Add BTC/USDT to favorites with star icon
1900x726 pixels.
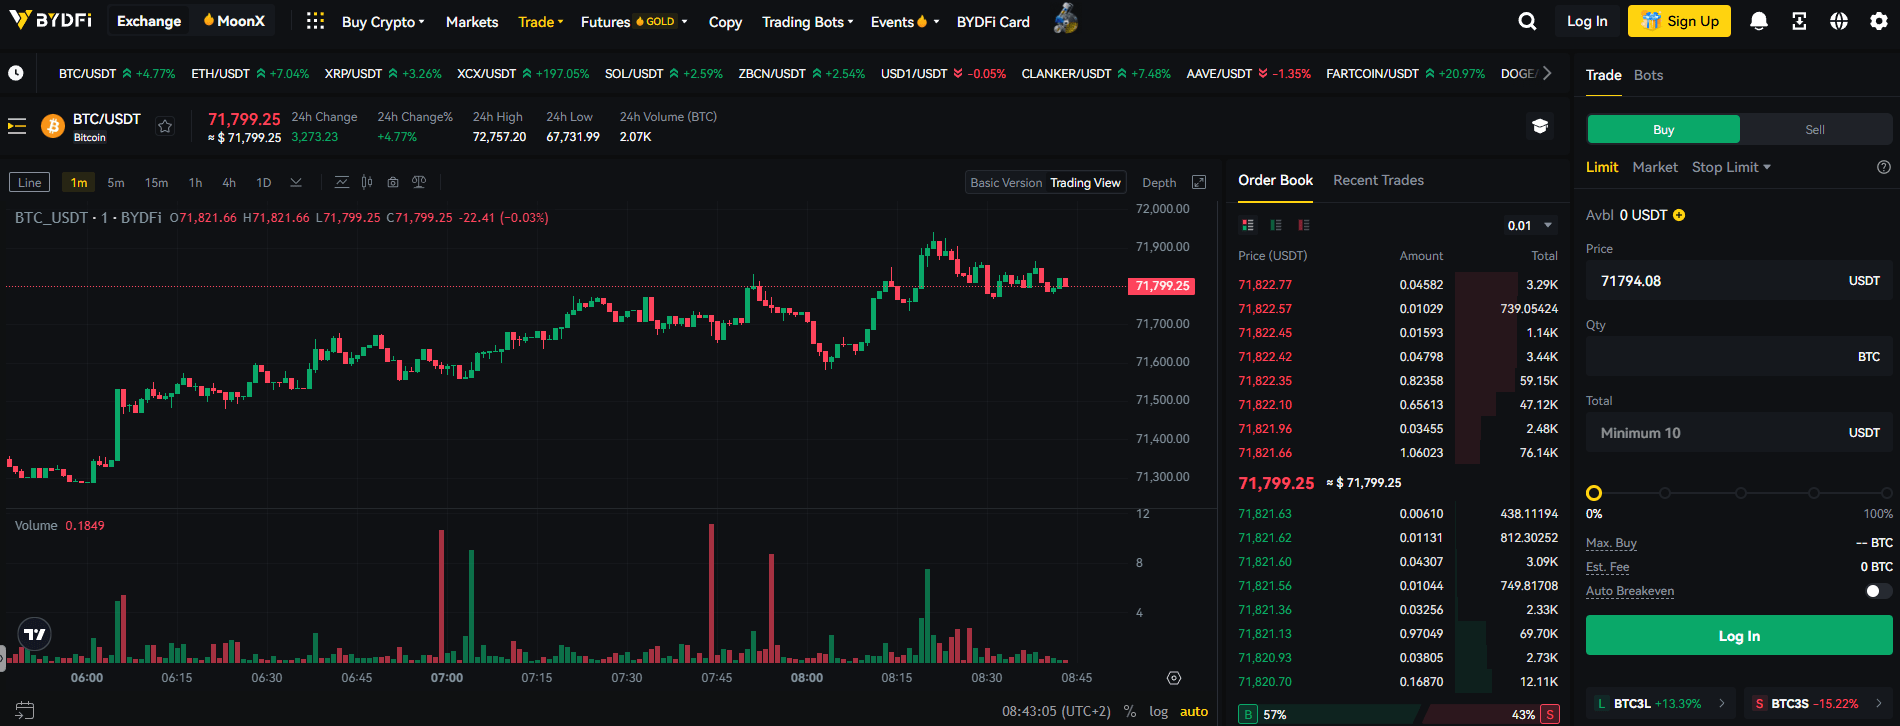click(166, 126)
